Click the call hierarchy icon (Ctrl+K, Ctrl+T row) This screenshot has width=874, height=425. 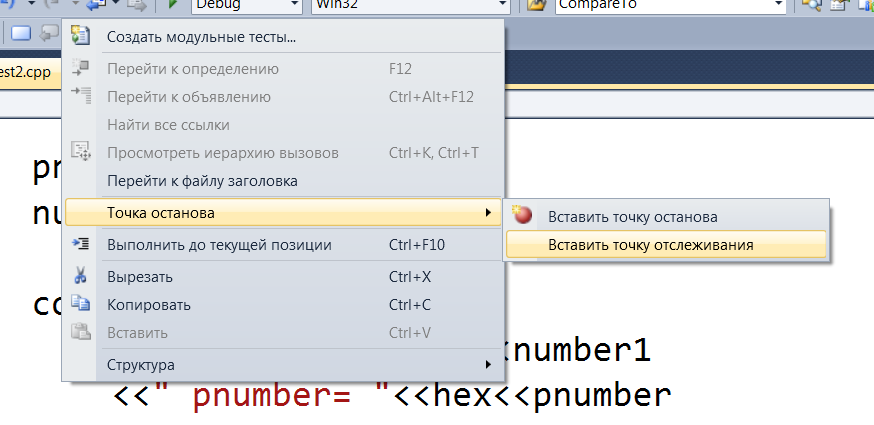point(80,152)
